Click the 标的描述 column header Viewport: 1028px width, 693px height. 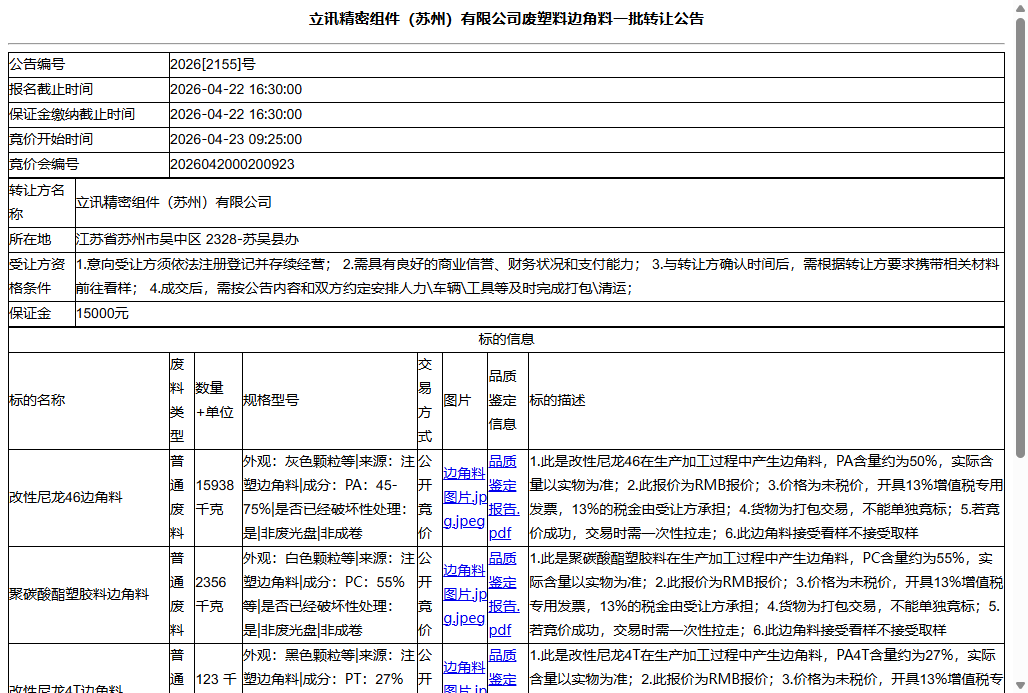tap(766, 401)
